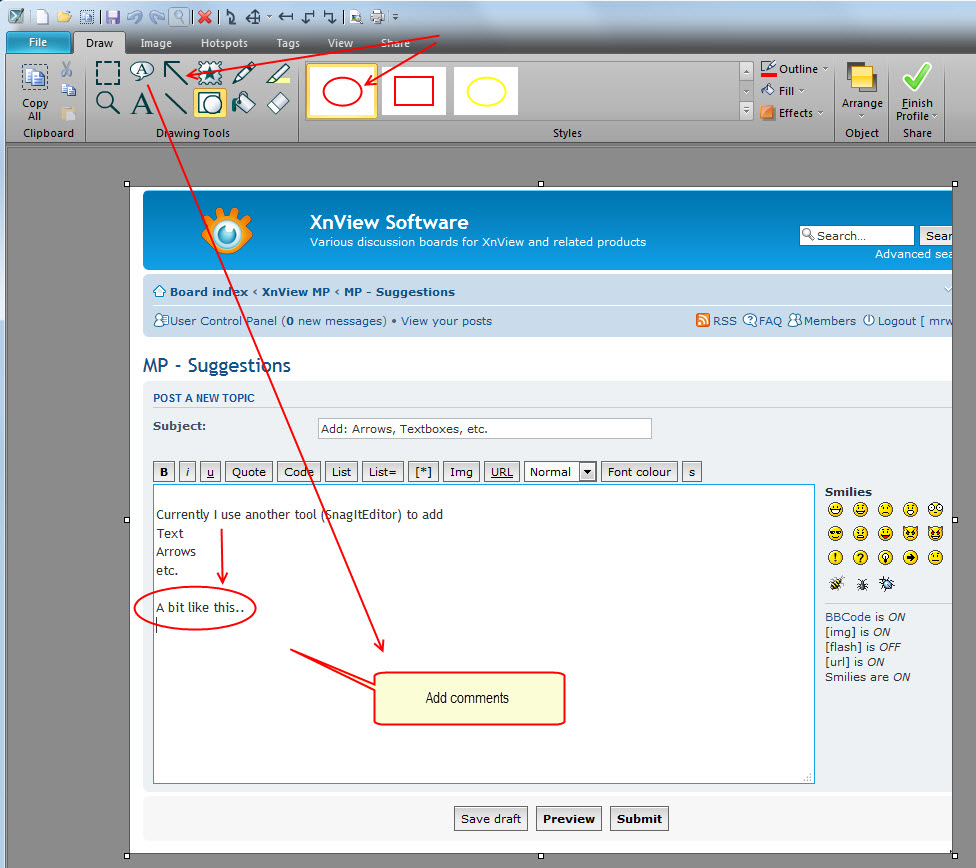Switch to the Image tab
Screen dimensions: 976x868
[x=156, y=43]
